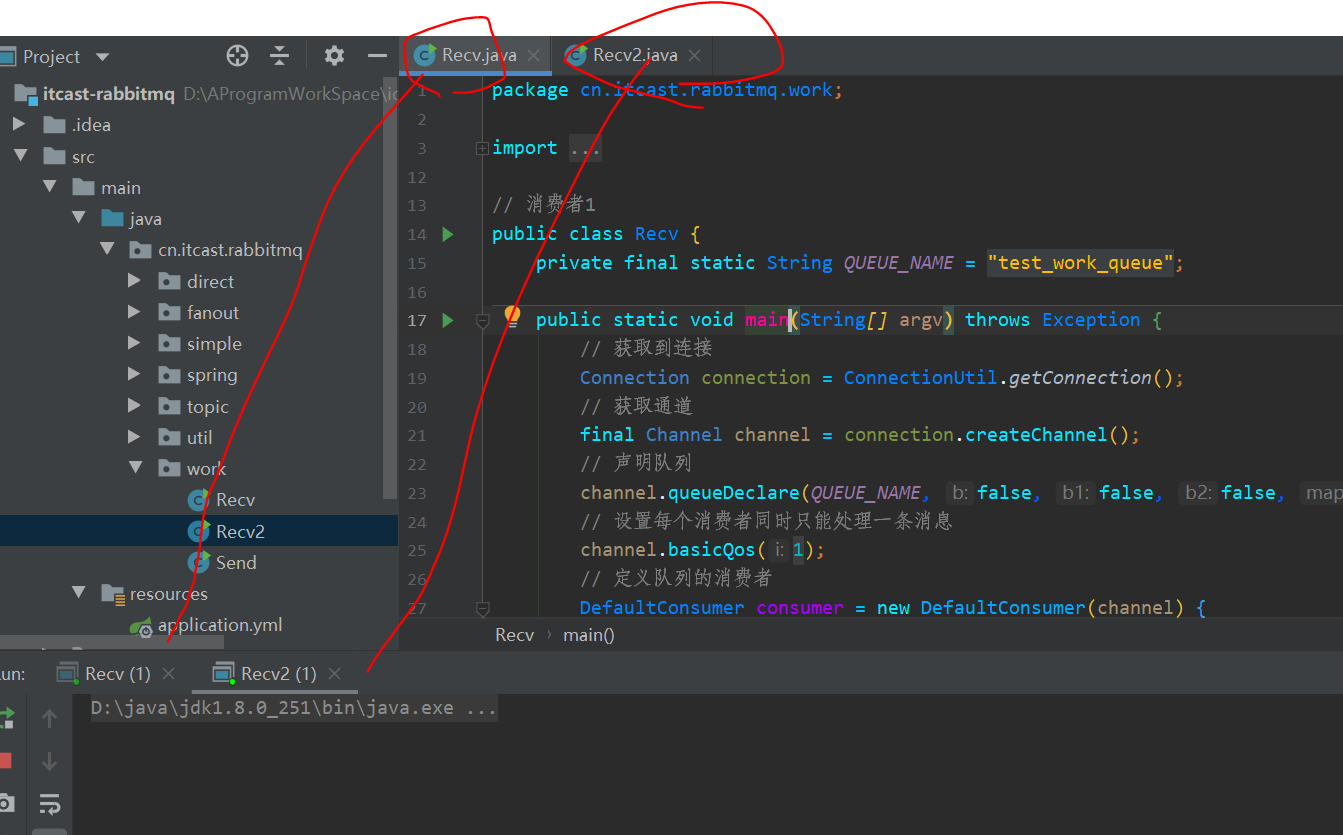The image size is (1343, 835).
Task: Click the "test_work_queue" string literal
Action: (1080, 263)
